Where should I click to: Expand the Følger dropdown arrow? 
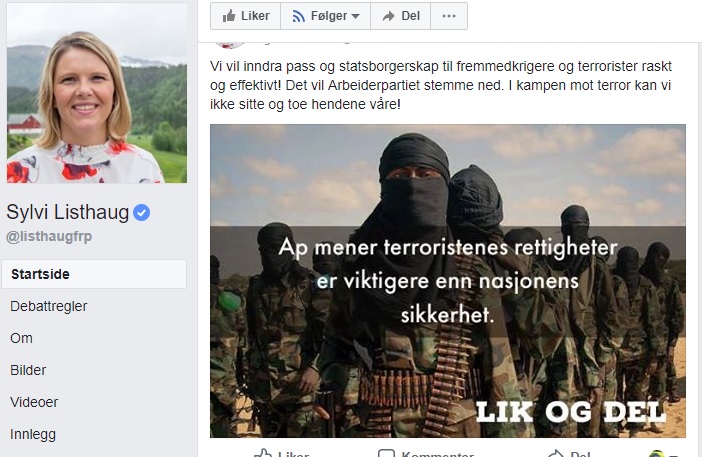pyautogui.click(x=355, y=16)
